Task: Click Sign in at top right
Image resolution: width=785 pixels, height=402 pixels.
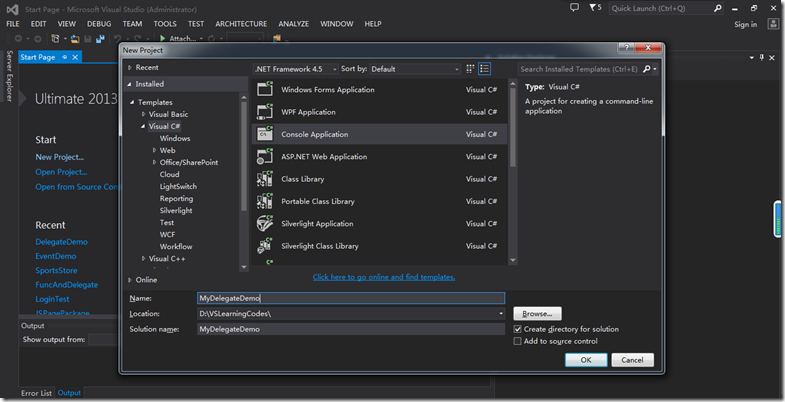Action: click(745, 25)
